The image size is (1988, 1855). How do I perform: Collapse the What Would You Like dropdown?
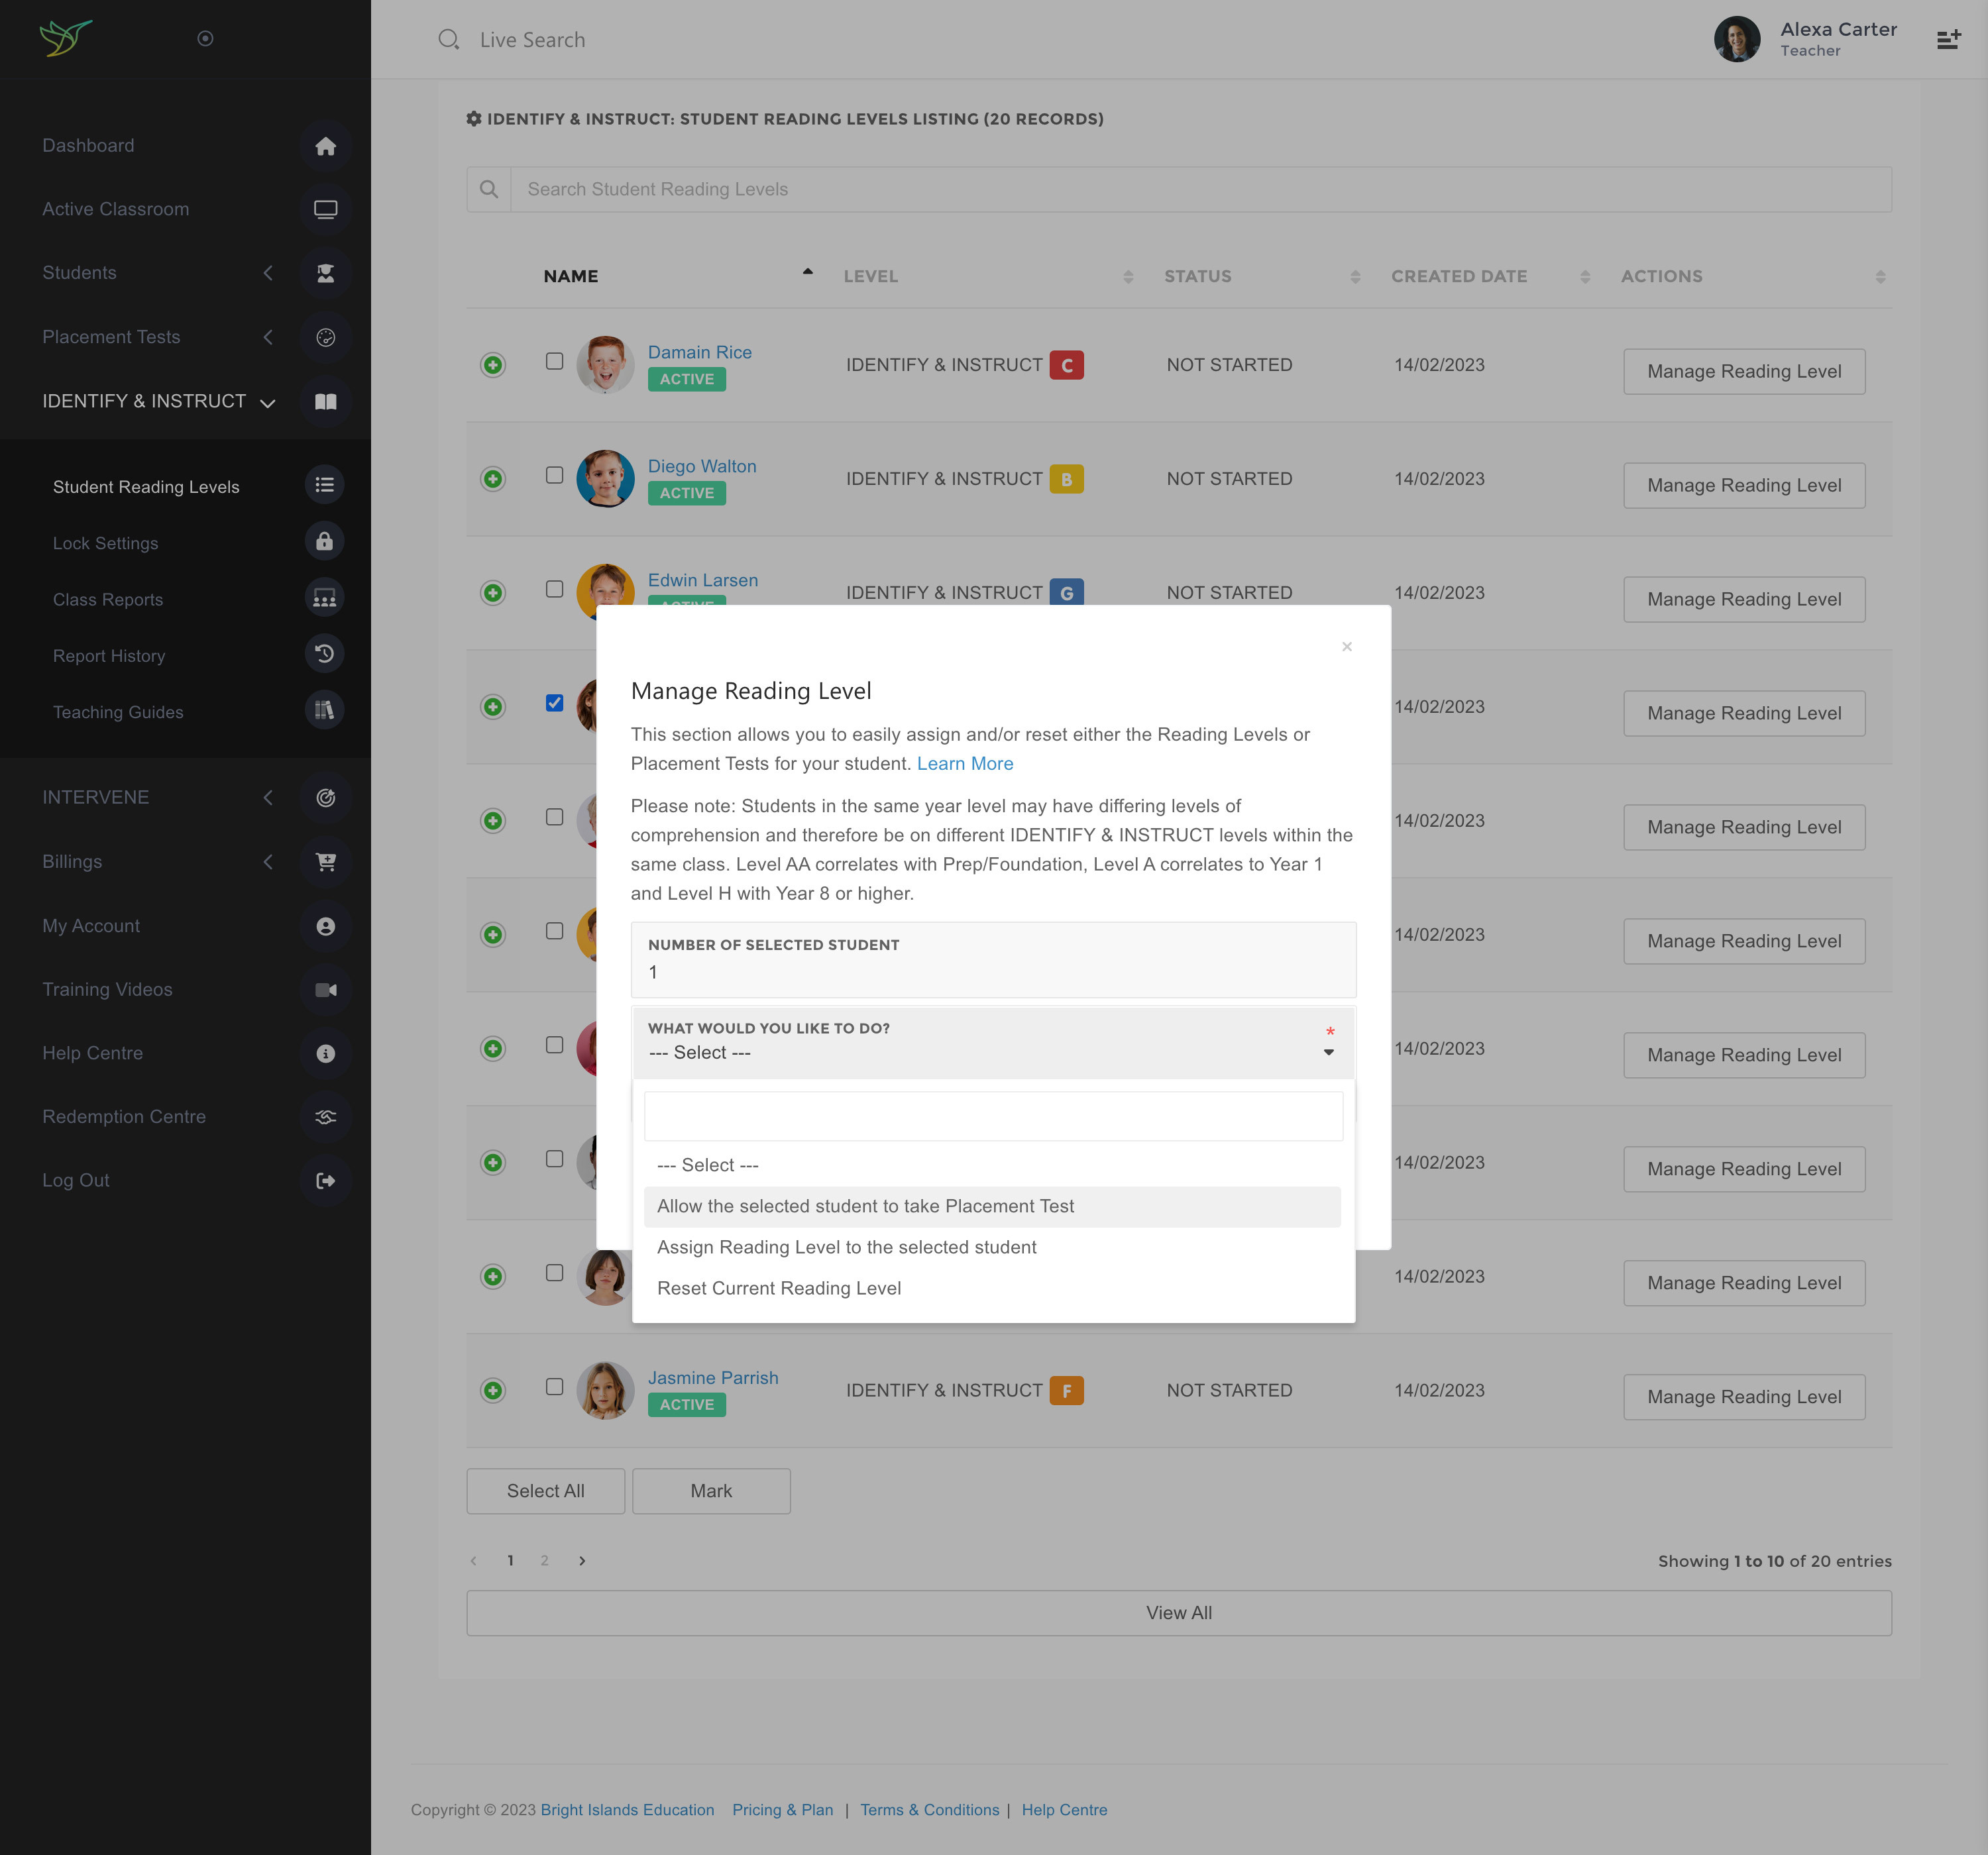[x=1328, y=1052]
